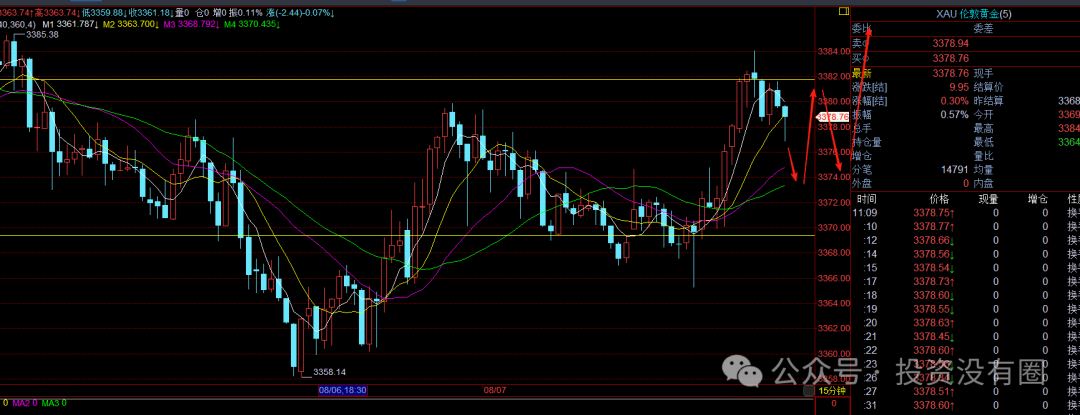Click the 涨(-2.44)-0.07% change value
Viewport: 1080px width, 415px height.
[x=301, y=13]
